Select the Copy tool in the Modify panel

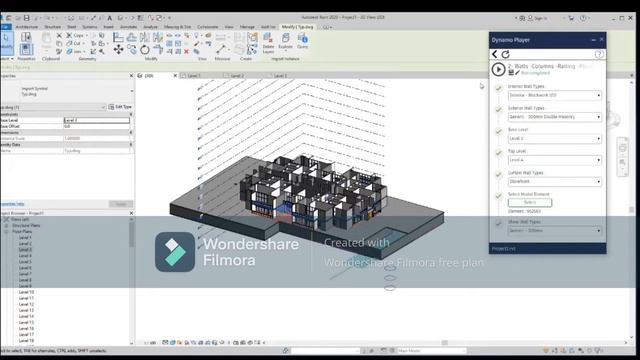coord(131,49)
